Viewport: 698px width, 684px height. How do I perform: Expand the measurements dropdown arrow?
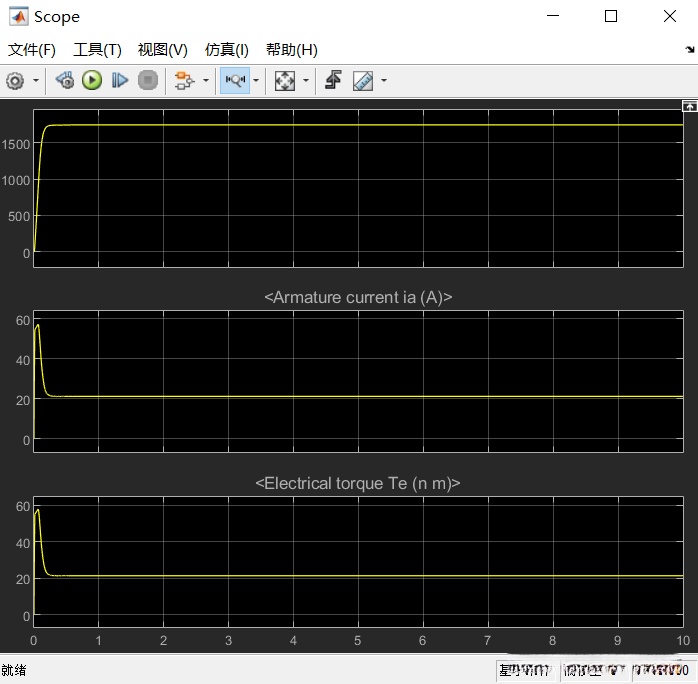(x=384, y=81)
